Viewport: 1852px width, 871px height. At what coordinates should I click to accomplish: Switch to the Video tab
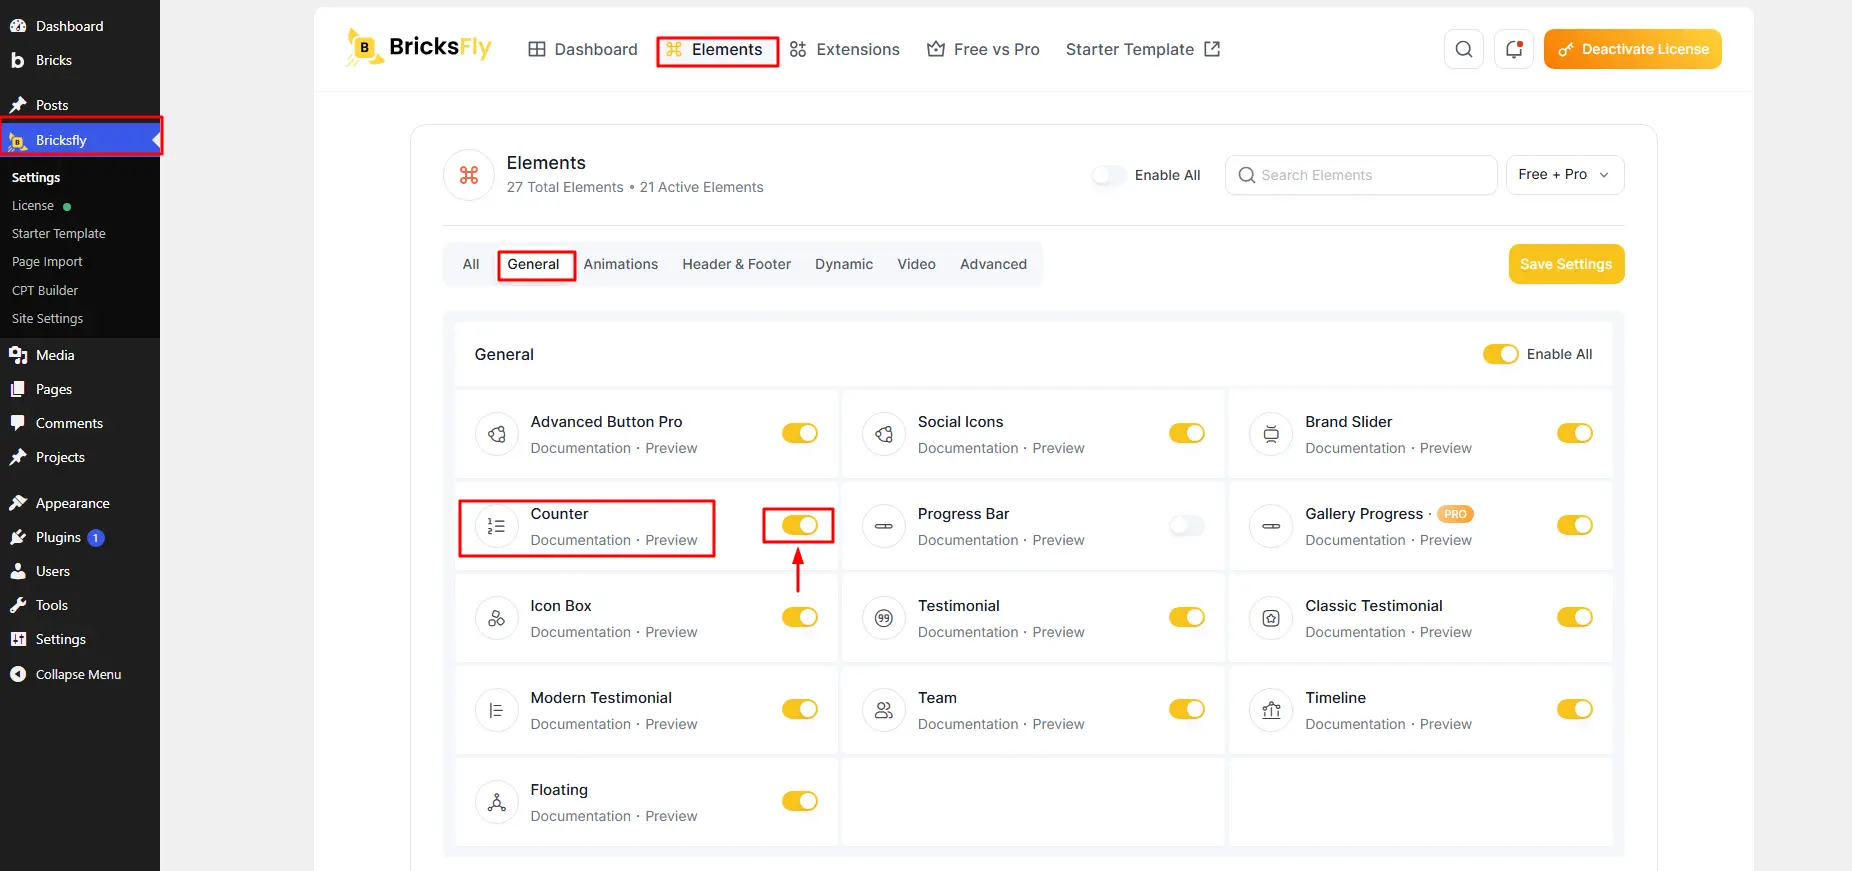coord(916,264)
